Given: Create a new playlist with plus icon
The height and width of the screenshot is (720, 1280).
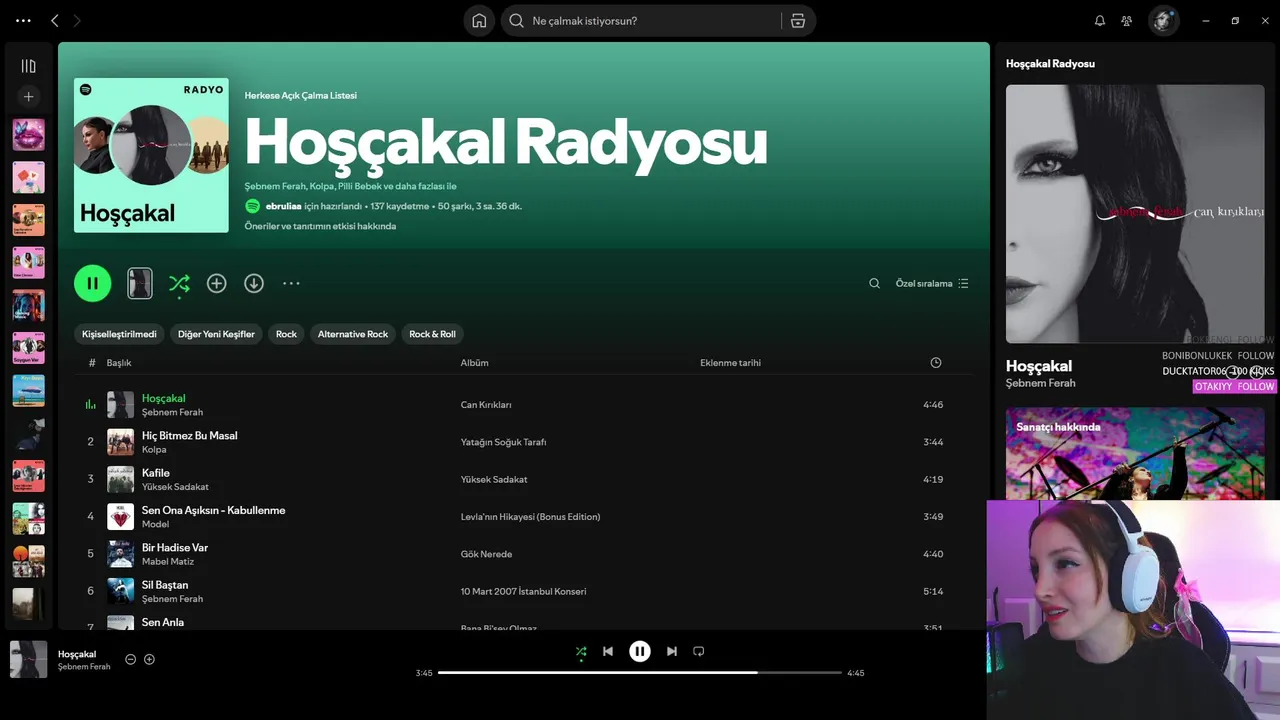Looking at the screenshot, I should (29, 97).
